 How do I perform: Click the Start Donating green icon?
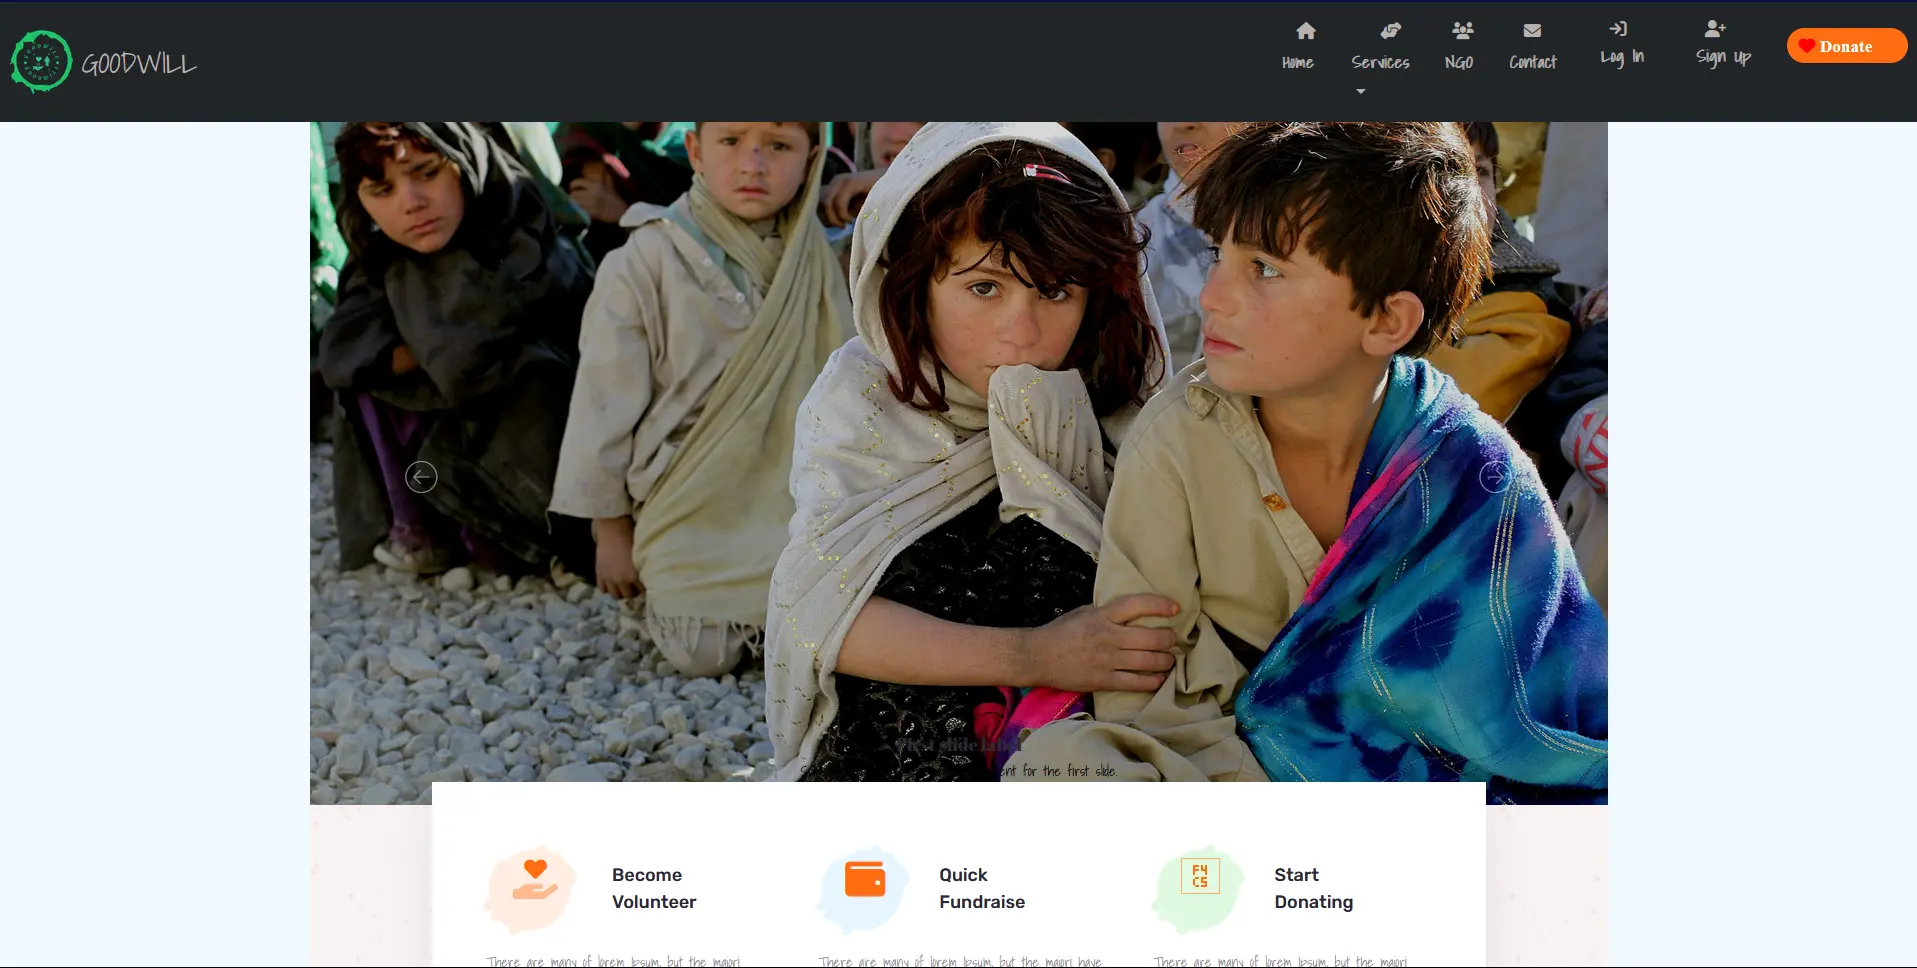tap(1199, 877)
